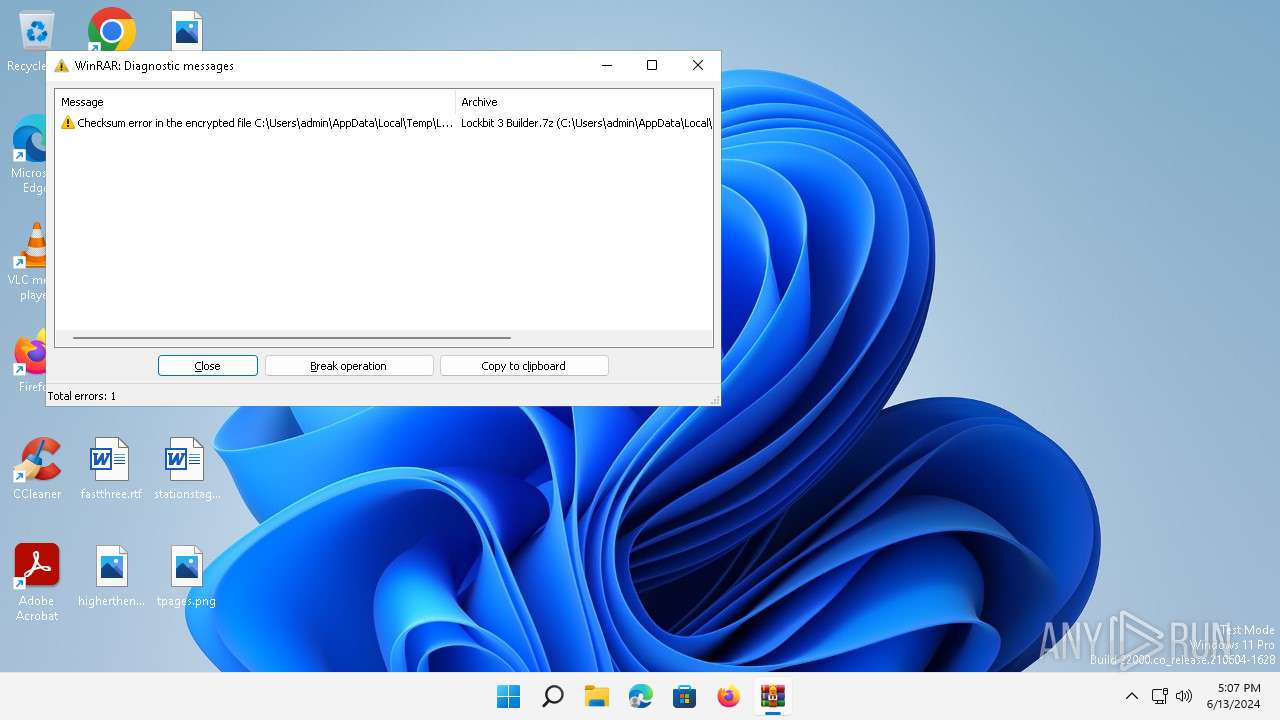This screenshot has width=1280, height=720.
Task: Close the WinRAR window with X
Action: click(698, 66)
